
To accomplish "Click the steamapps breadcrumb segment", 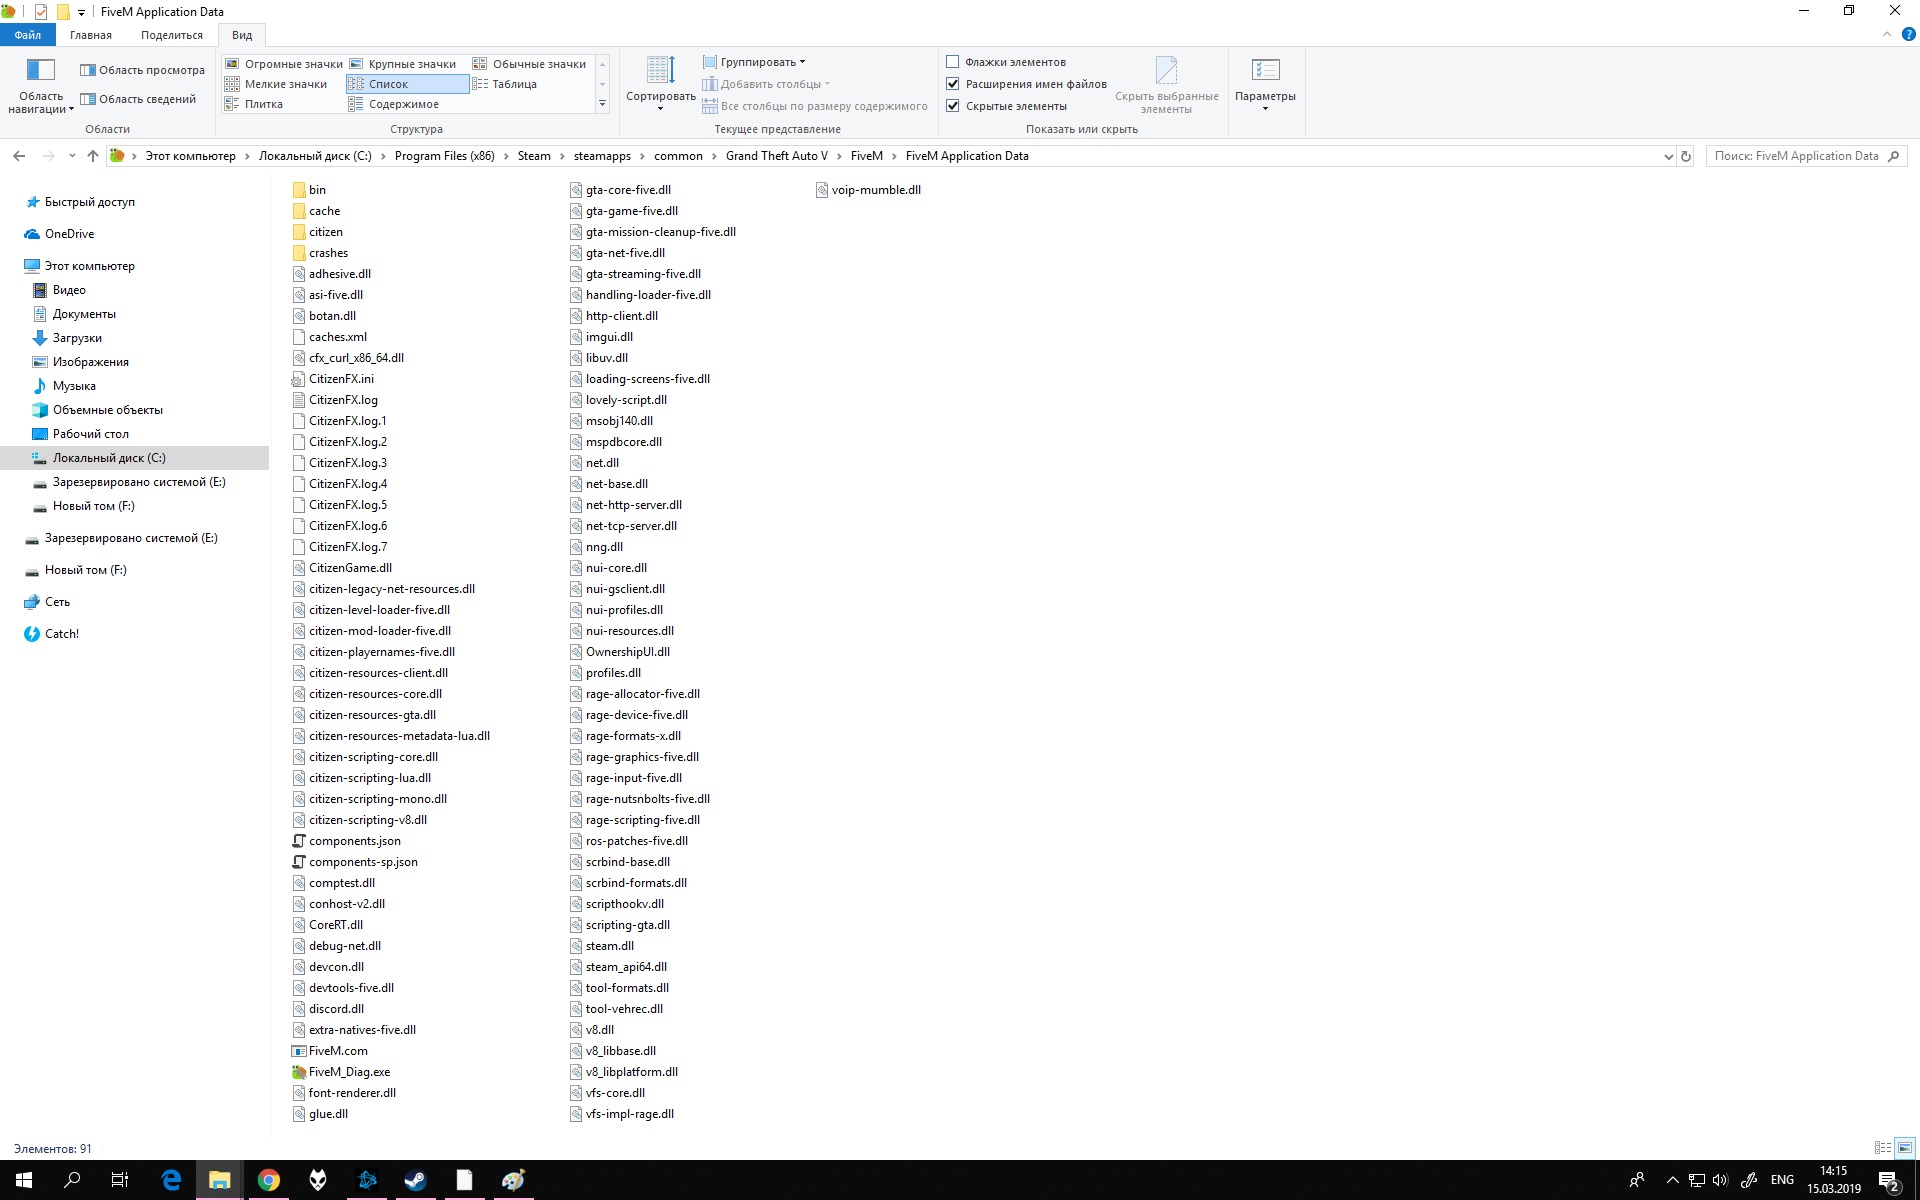I will [x=602, y=156].
